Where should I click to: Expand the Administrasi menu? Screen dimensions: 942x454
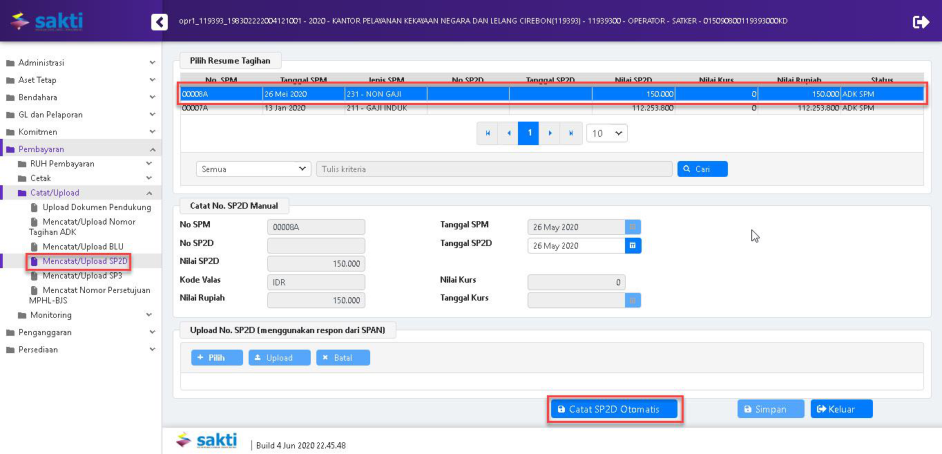tap(80, 63)
